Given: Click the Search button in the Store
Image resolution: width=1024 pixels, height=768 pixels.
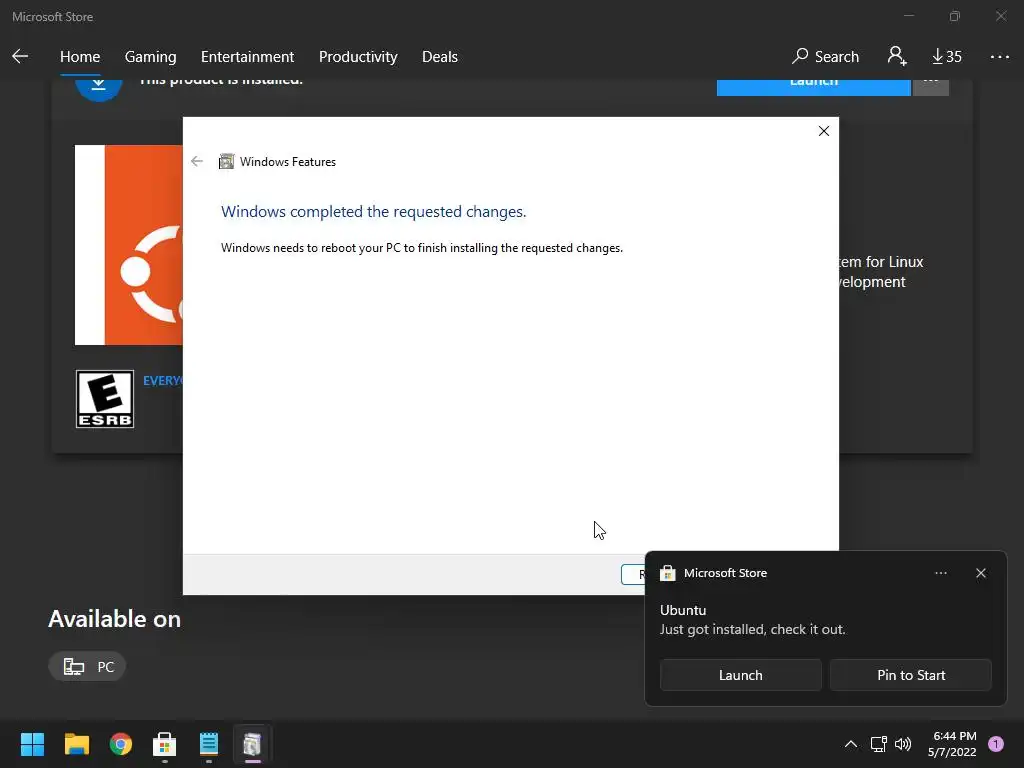Looking at the screenshot, I should click(x=825, y=57).
